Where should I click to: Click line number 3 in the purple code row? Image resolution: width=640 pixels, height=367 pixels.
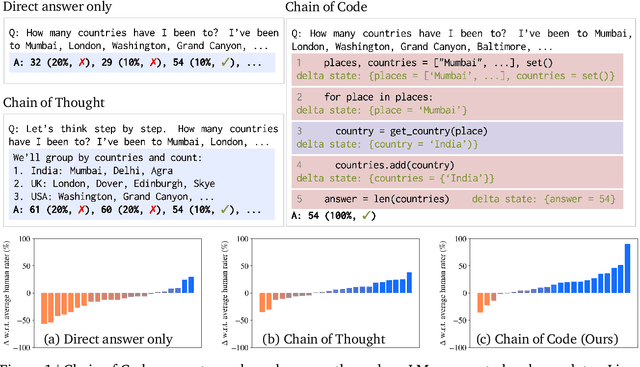coord(299,131)
